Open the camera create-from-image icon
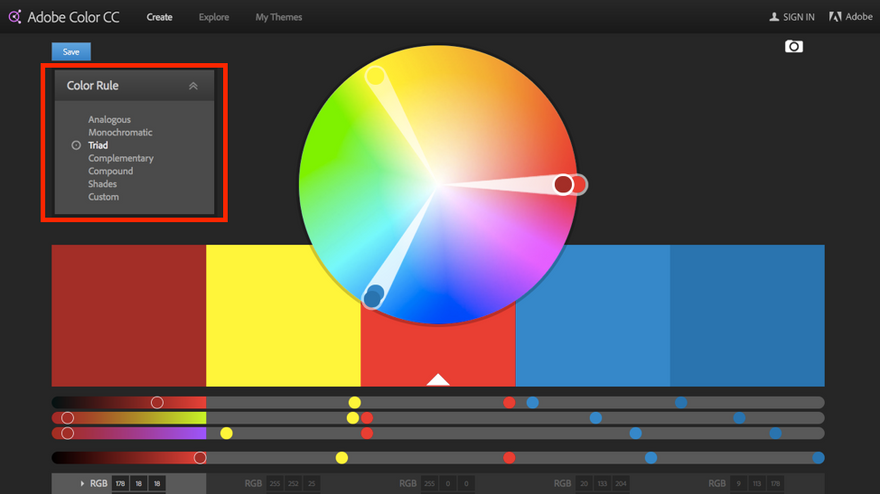 click(x=794, y=47)
